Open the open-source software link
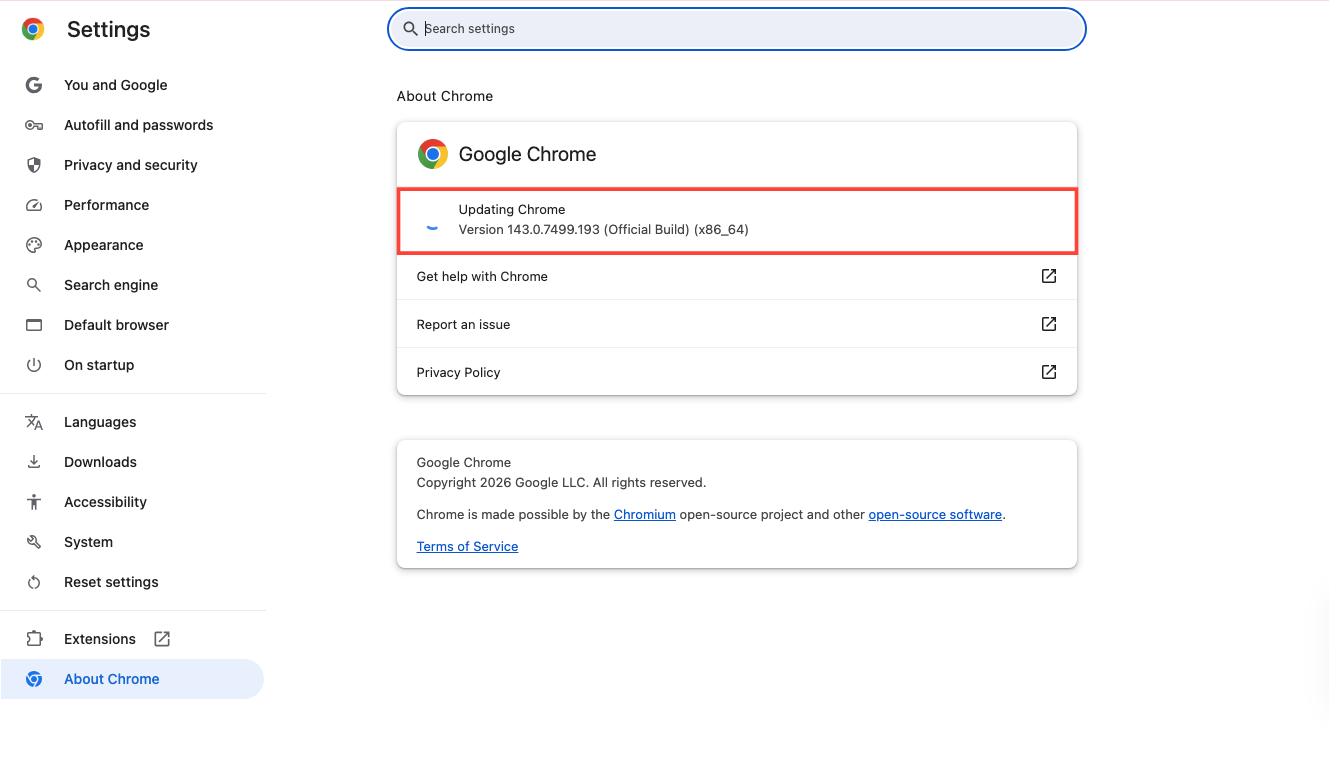This screenshot has width=1329, height=778. [935, 514]
